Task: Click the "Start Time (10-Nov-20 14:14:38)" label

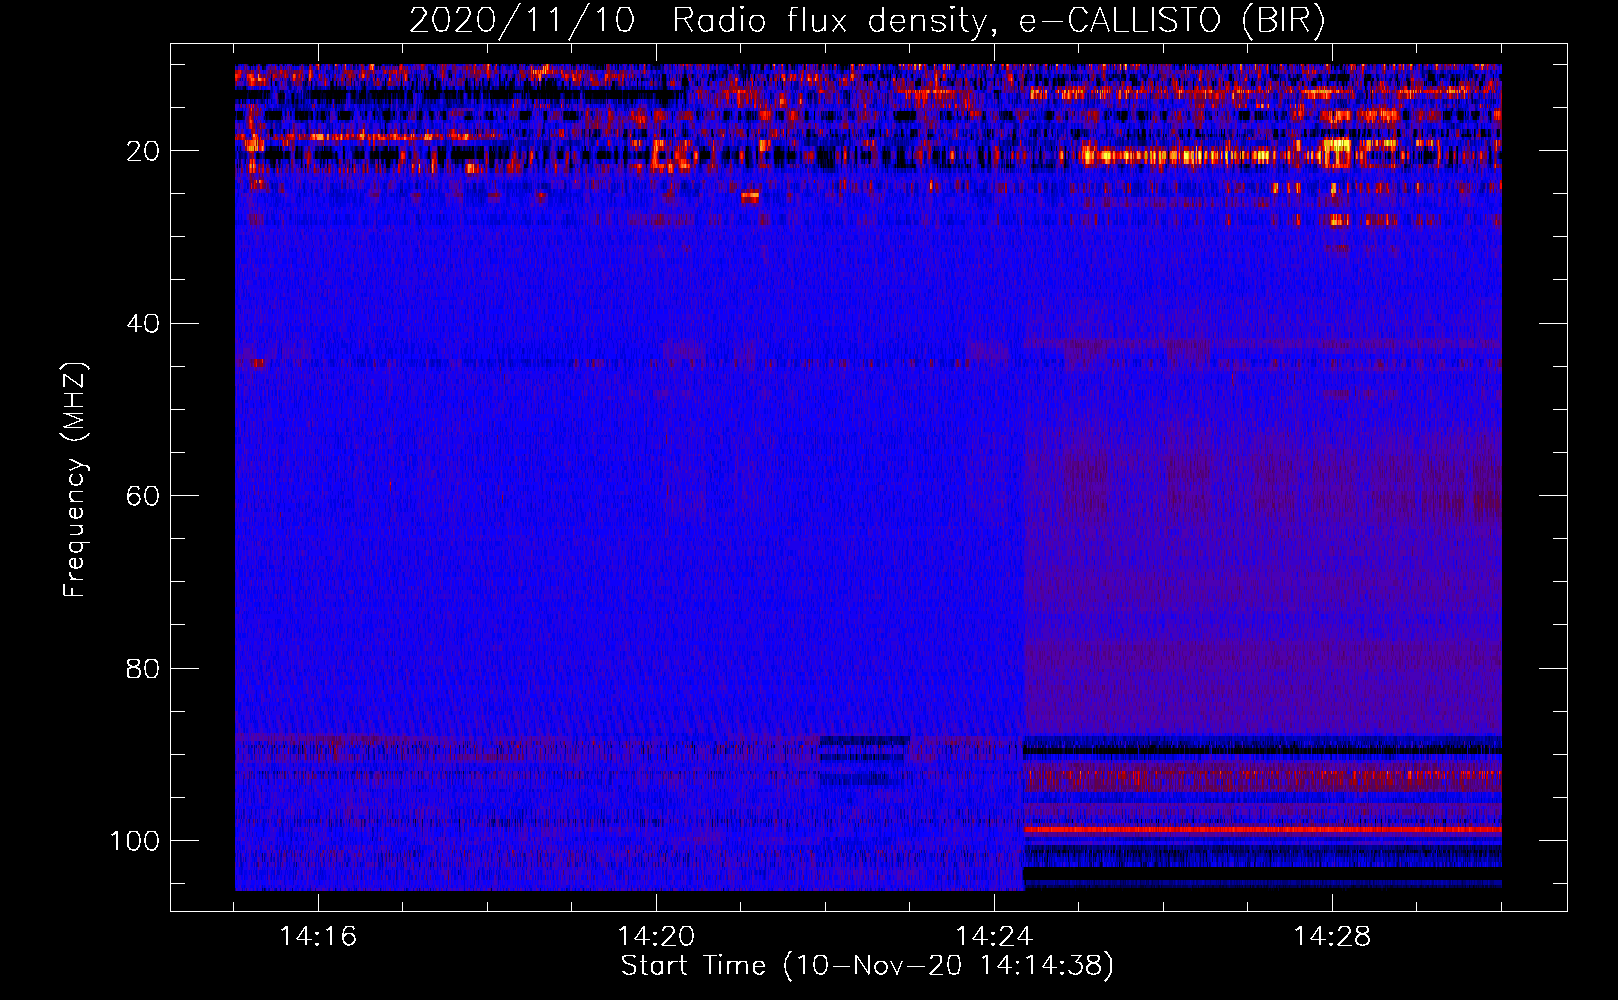Action: pos(867,966)
